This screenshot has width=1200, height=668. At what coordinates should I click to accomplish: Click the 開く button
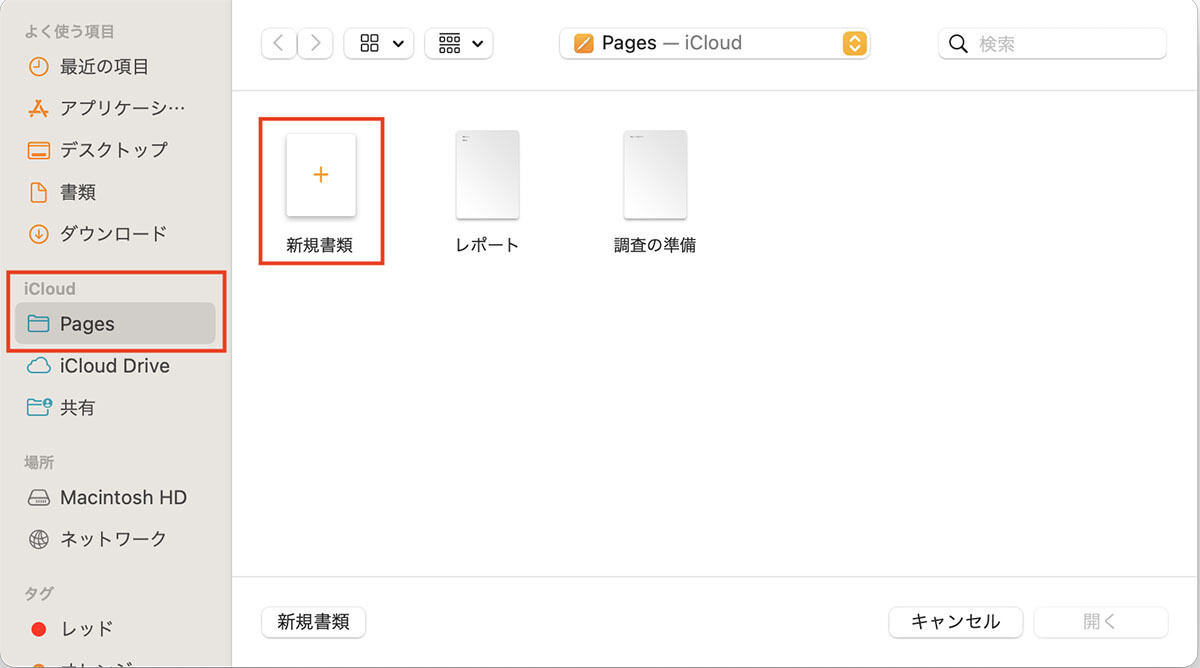(x=1100, y=622)
